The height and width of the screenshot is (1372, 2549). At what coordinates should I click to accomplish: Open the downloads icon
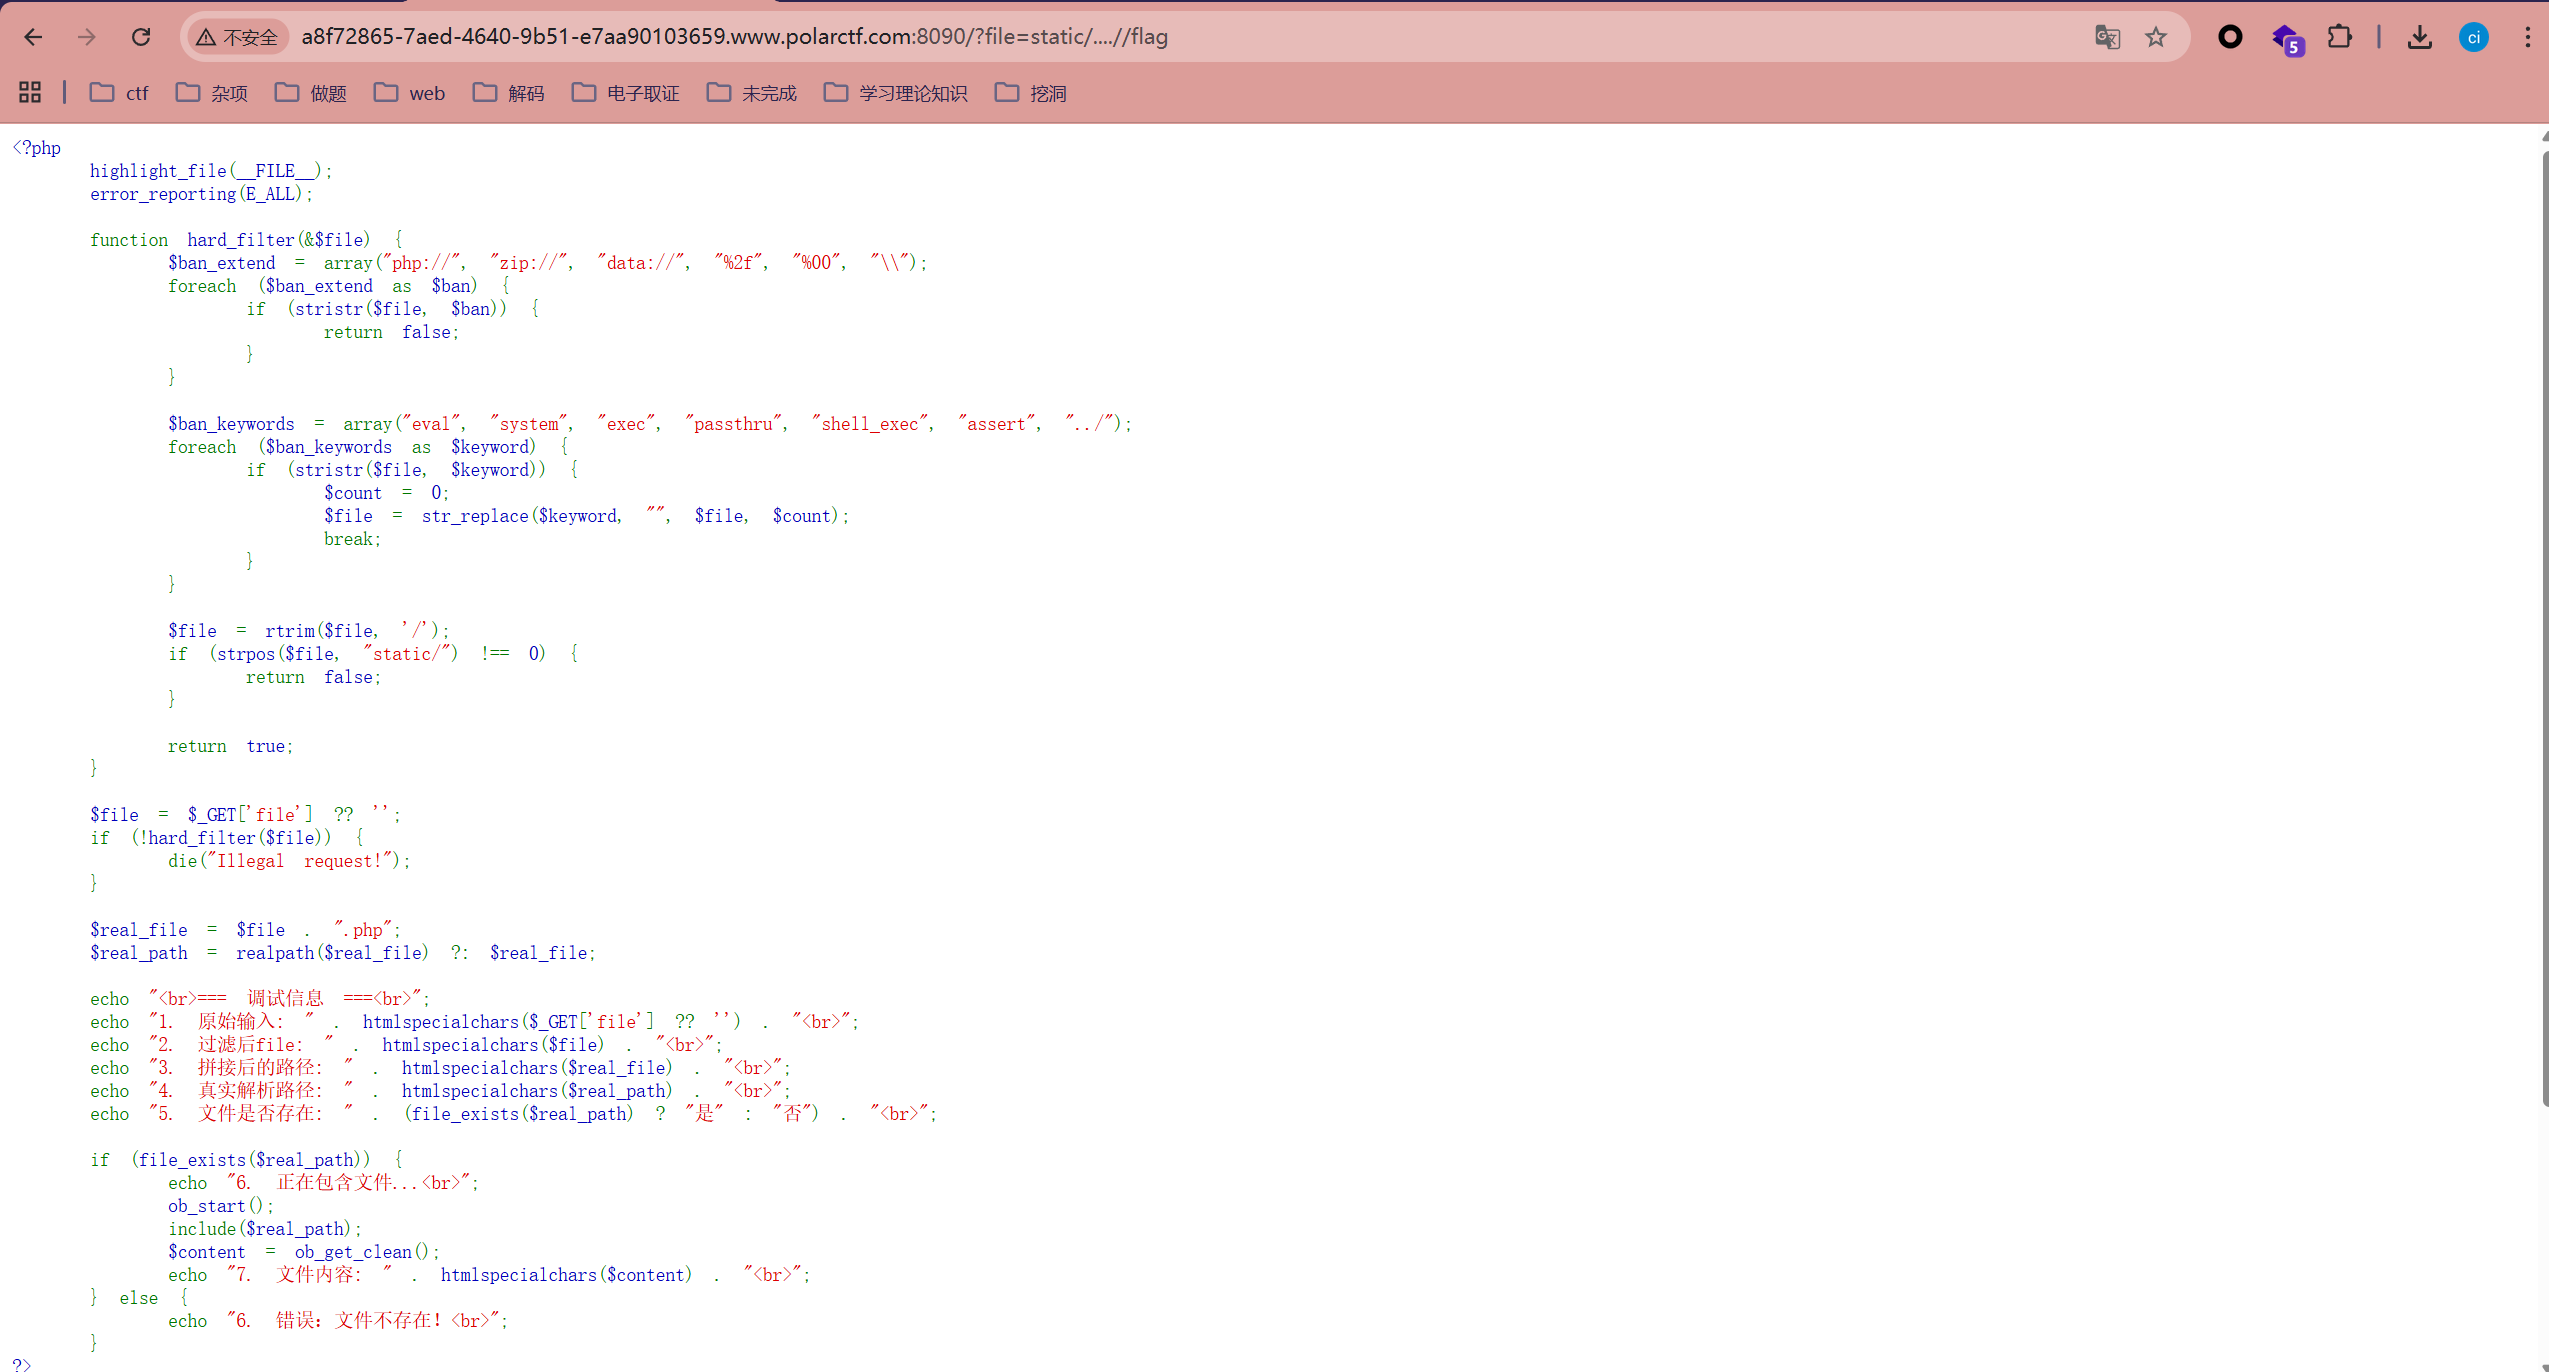point(2419,37)
